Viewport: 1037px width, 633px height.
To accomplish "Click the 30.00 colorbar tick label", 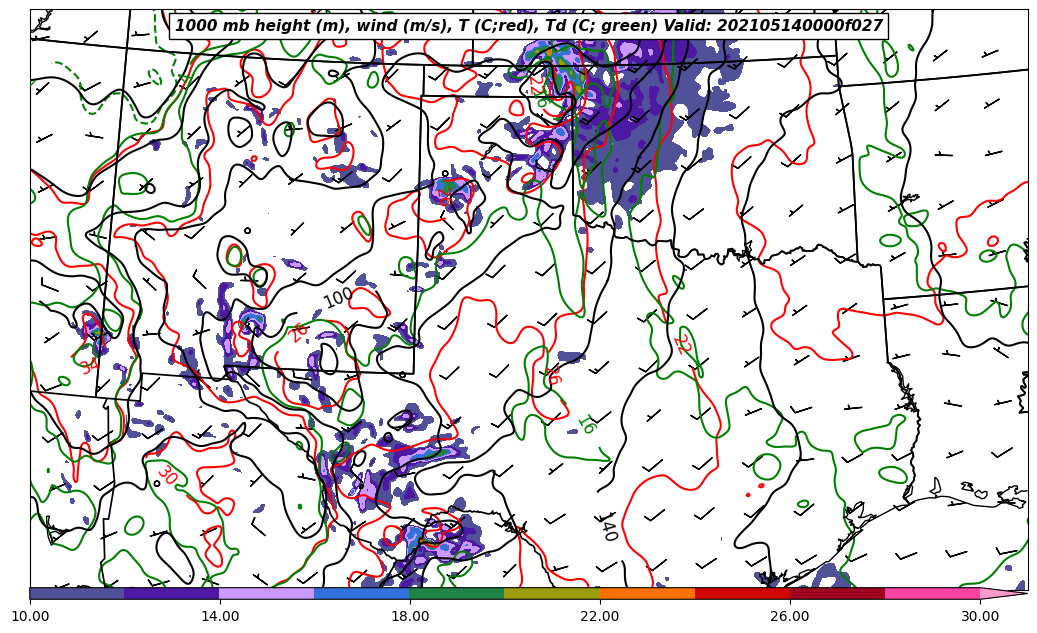I will 979,616.
